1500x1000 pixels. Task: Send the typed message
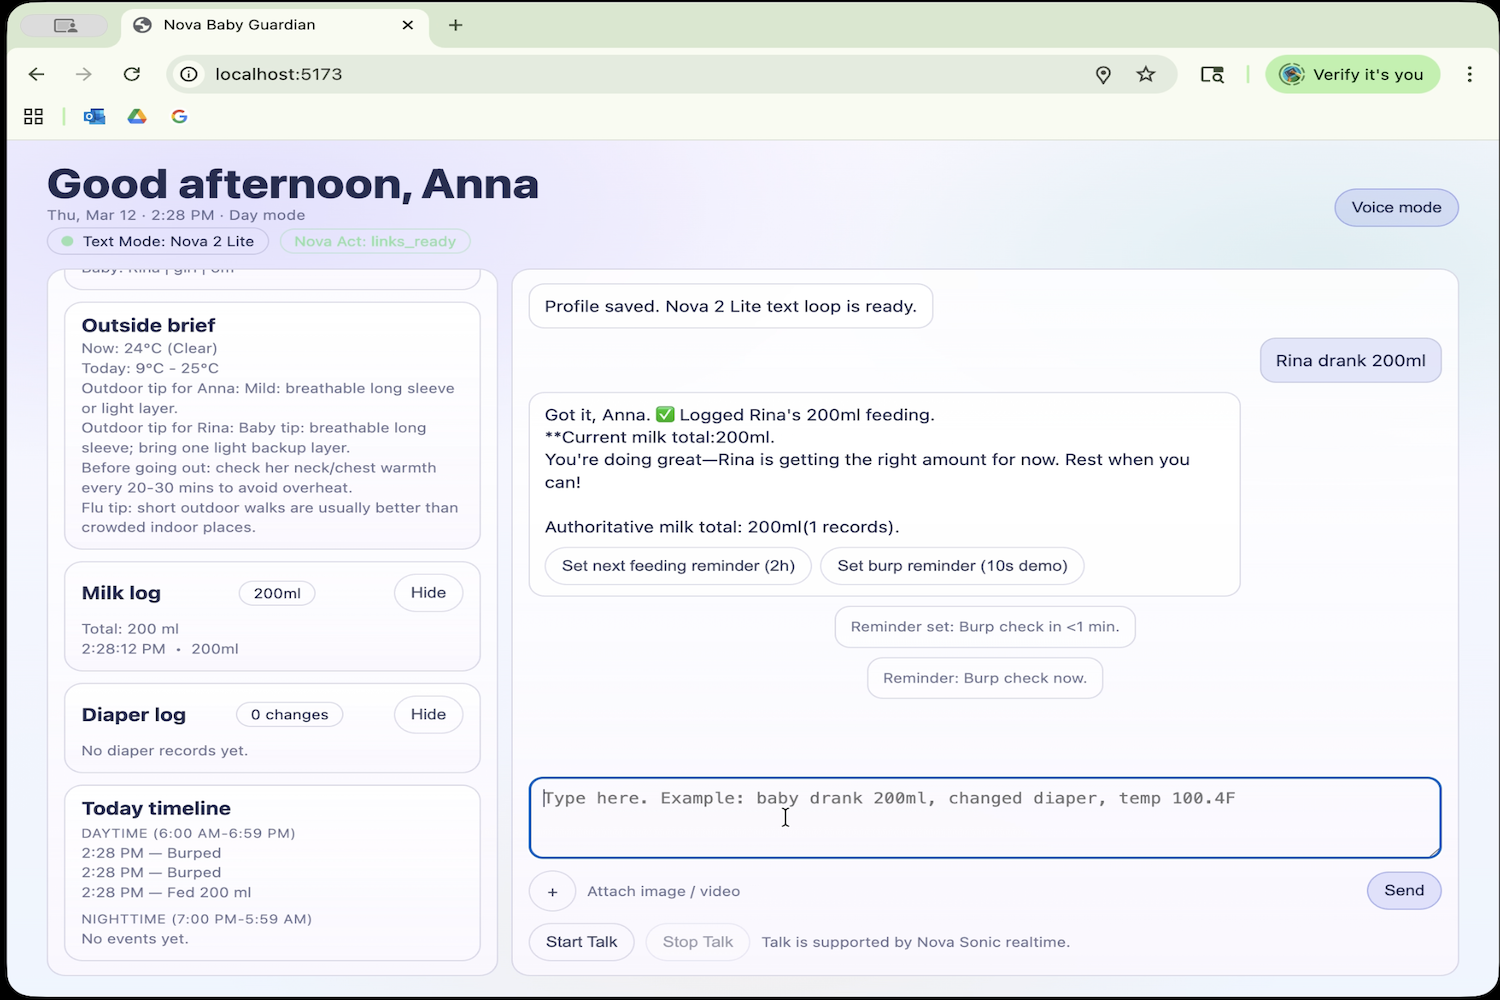coord(1404,891)
